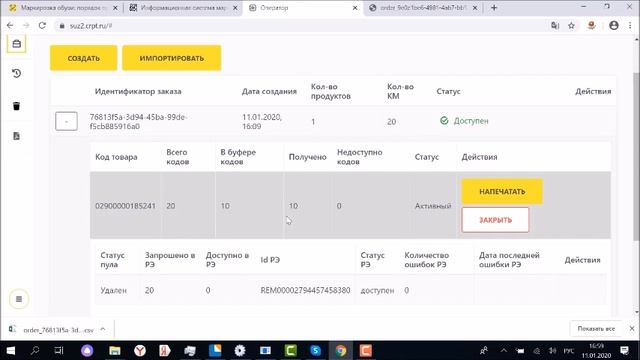640x360 pixels.
Task: Click the ИМПОРТИРОВАТЬ button
Action: click(x=172, y=58)
